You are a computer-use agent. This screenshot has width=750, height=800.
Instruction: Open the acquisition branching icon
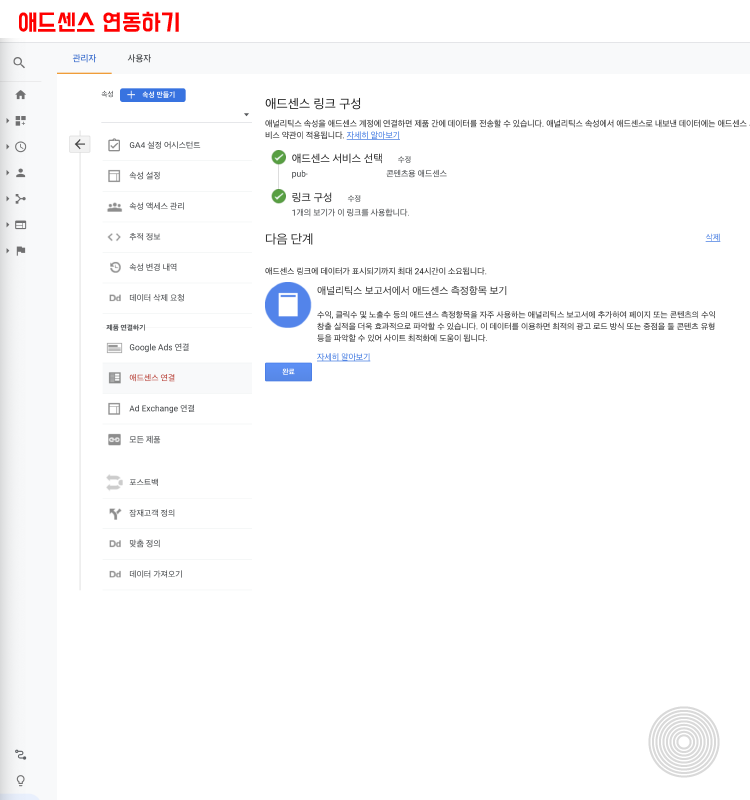(20, 199)
